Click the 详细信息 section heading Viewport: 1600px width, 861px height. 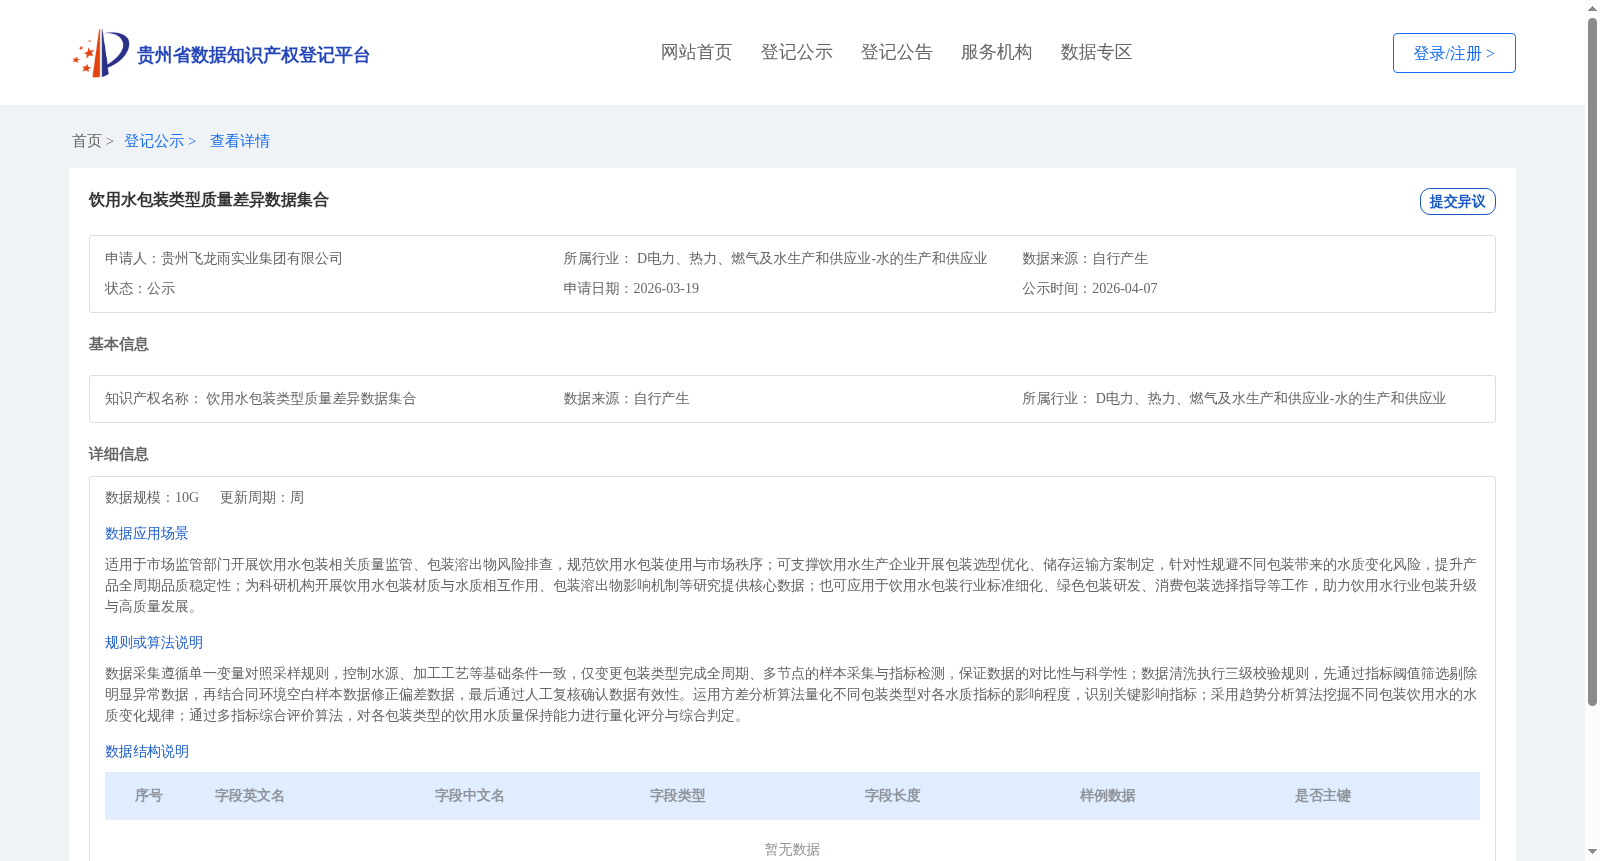(x=118, y=454)
